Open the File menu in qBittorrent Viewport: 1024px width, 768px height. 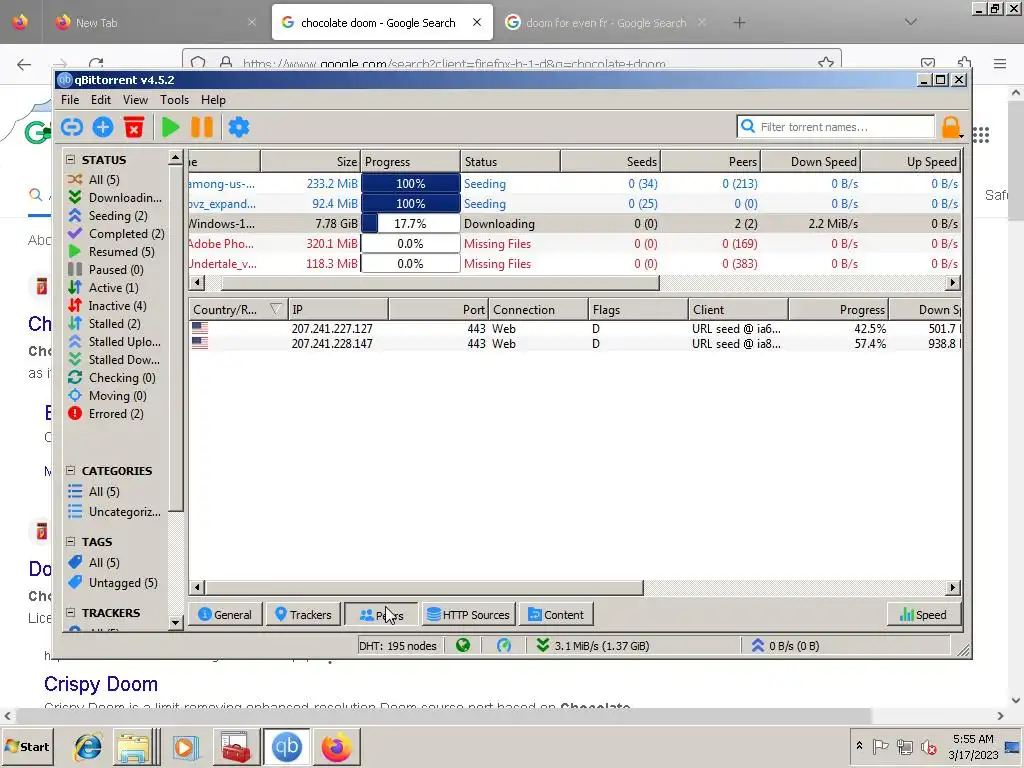[70, 100]
